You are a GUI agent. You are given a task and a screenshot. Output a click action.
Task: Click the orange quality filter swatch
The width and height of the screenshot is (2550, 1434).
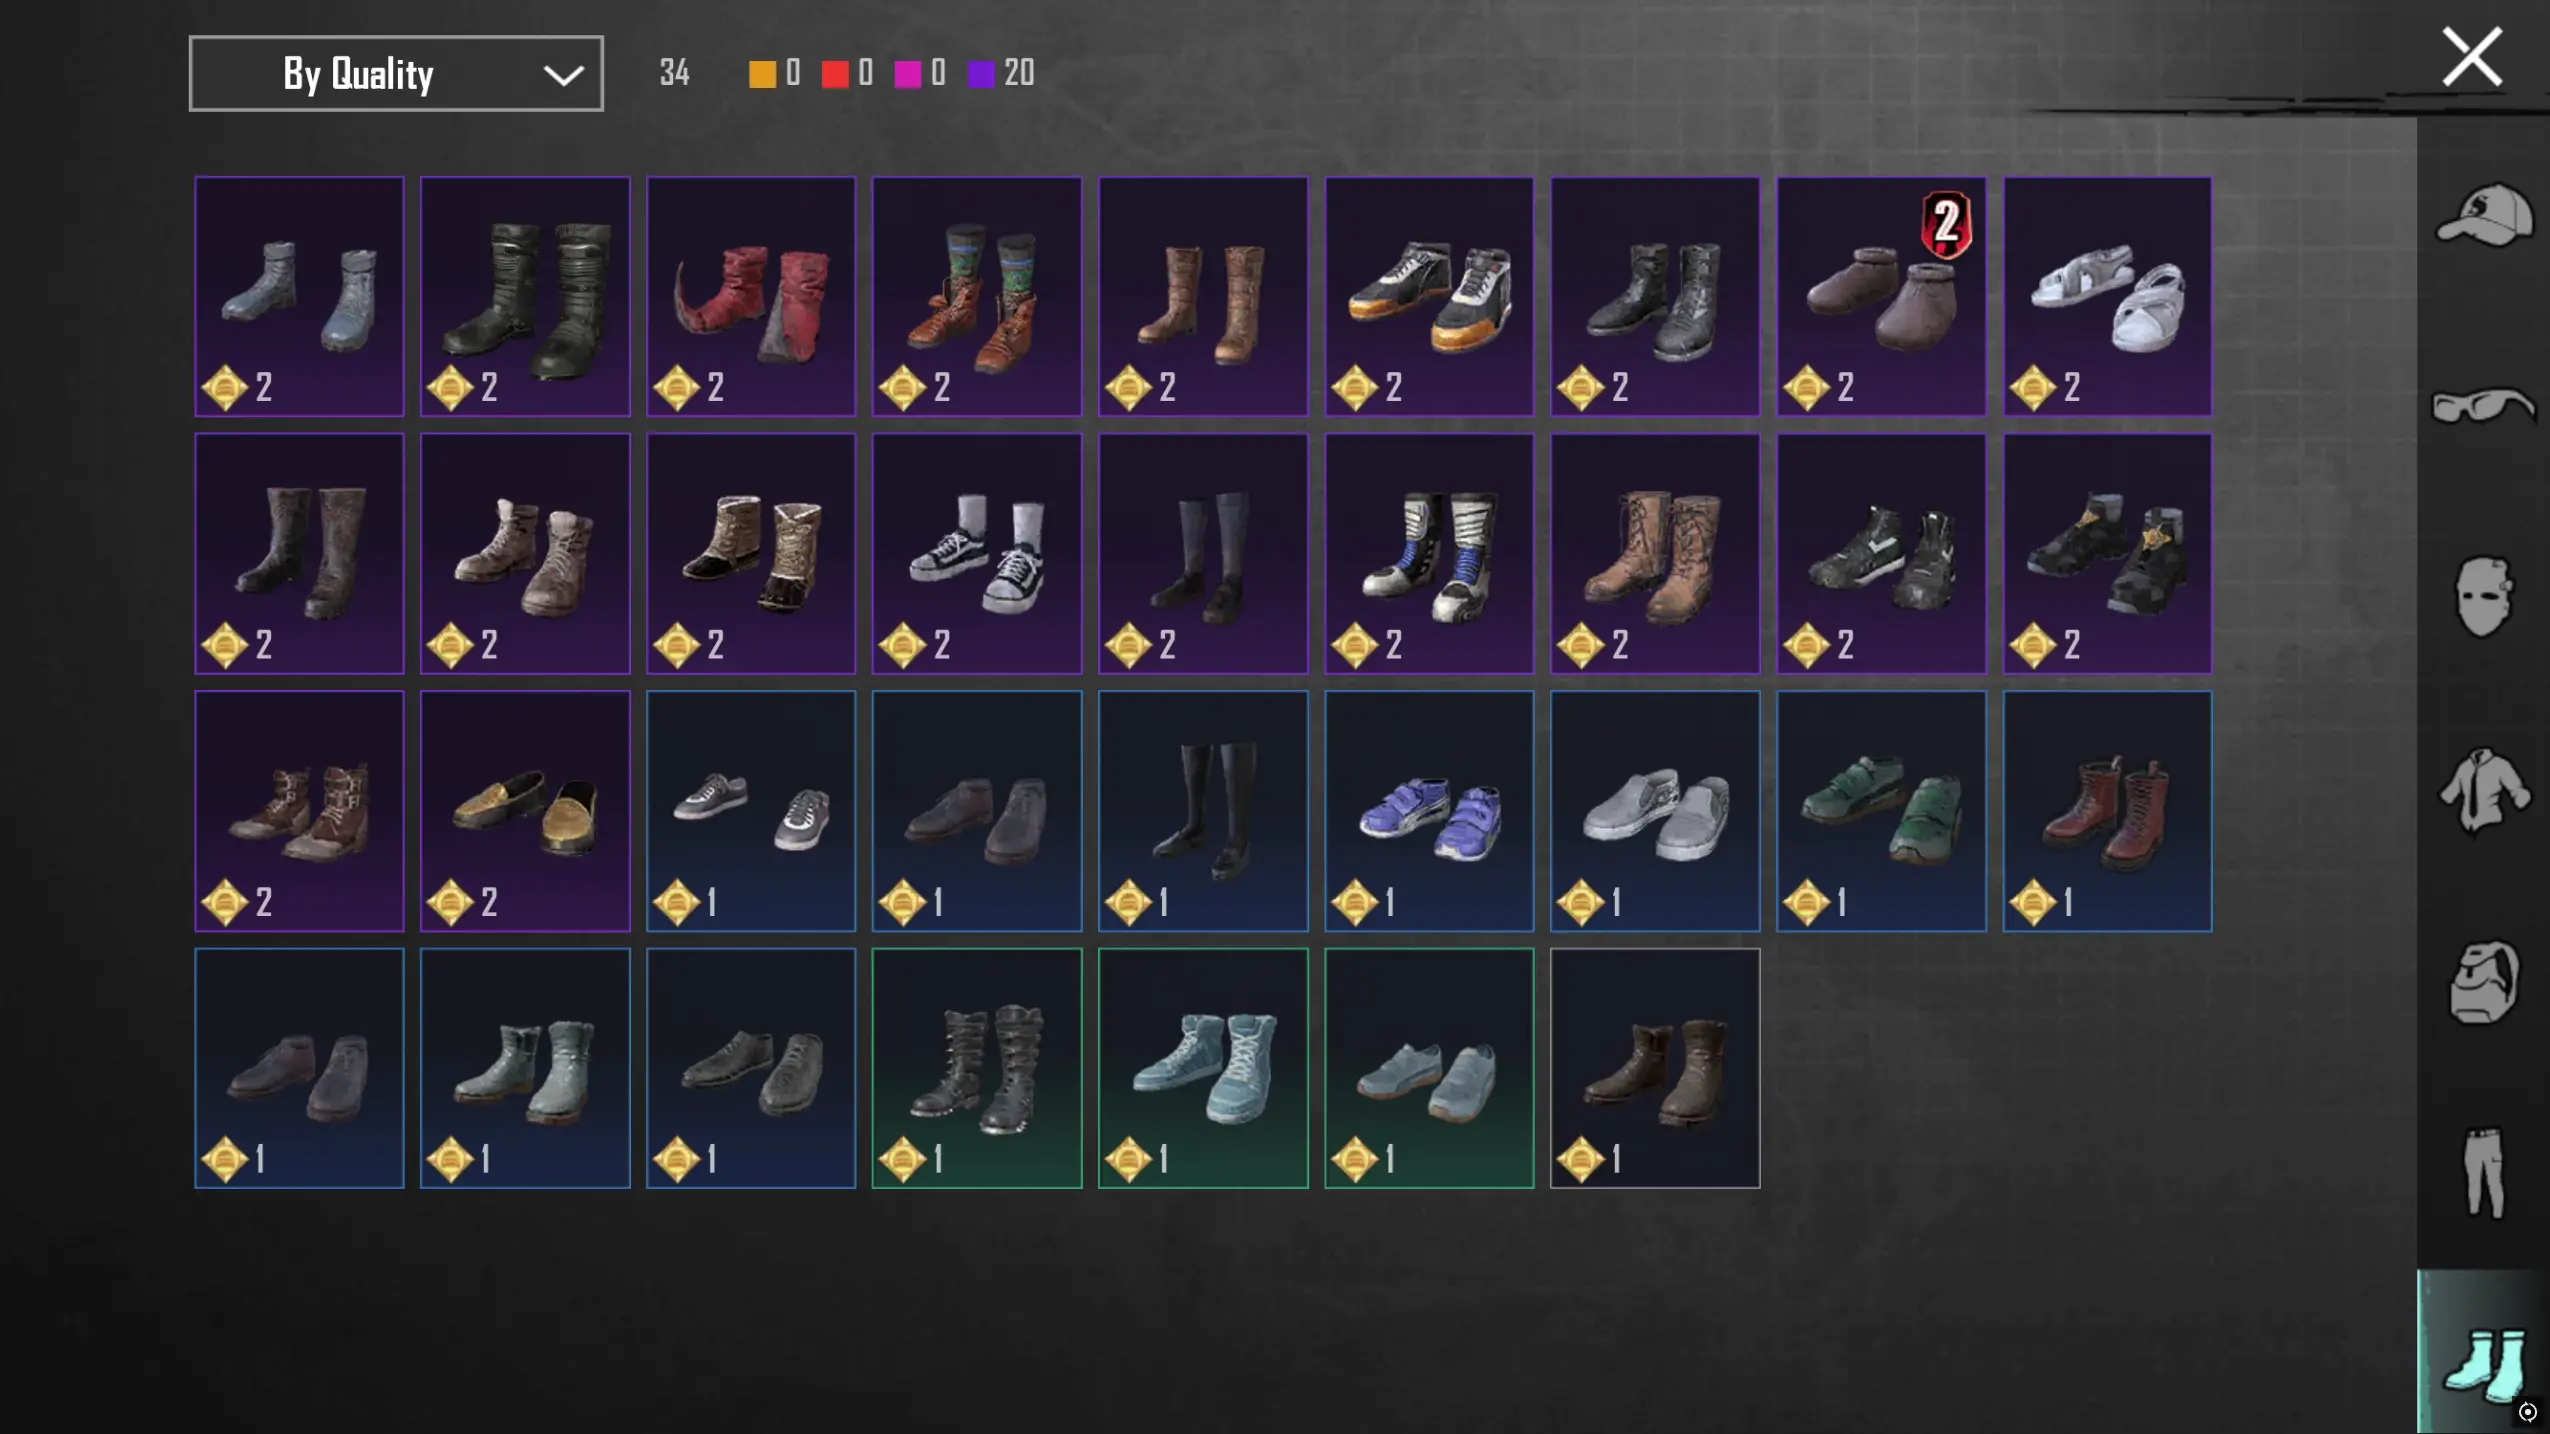pos(762,74)
